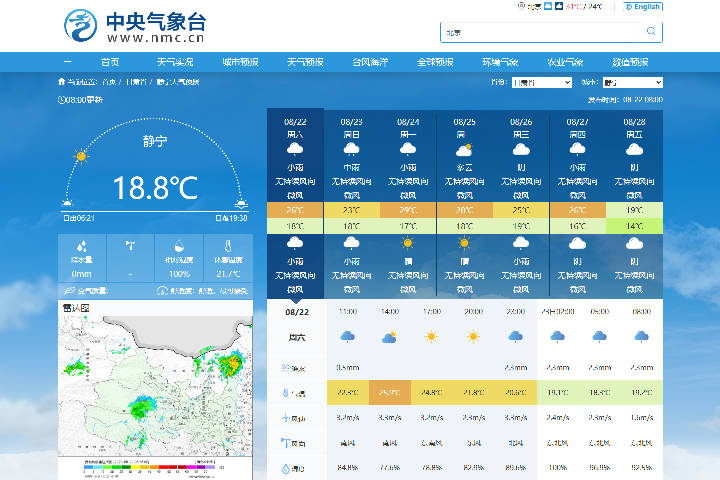The height and width of the screenshot is (480, 720).
Task: Select the 08/25 forecast column
Action: (465, 203)
